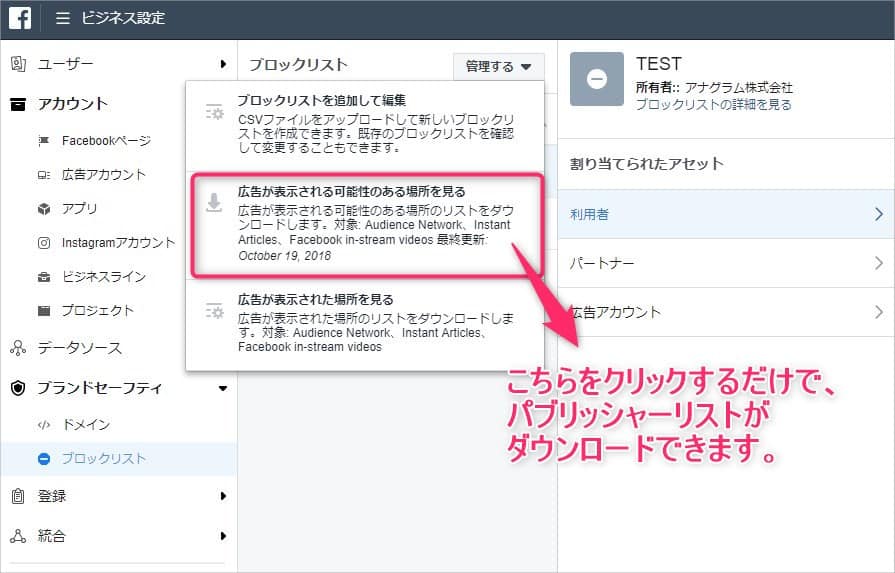Collapse the ブランドセーフティ section
Screen dimensions: 895x573
click(x=222, y=388)
